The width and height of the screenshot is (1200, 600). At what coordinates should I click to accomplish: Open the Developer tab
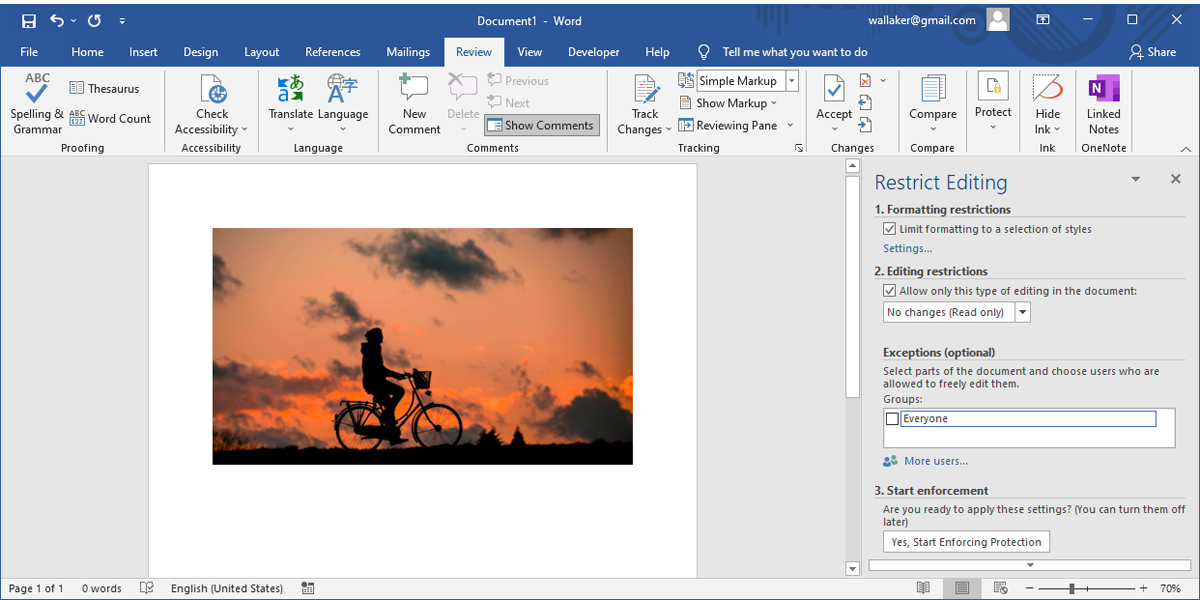[593, 51]
